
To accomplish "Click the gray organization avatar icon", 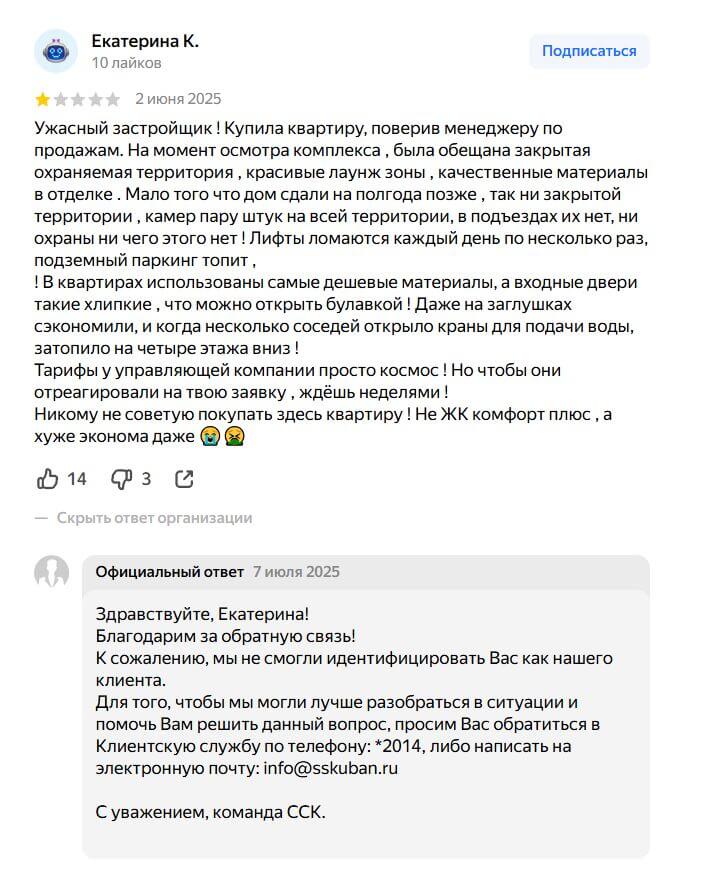I will coord(52,572).
